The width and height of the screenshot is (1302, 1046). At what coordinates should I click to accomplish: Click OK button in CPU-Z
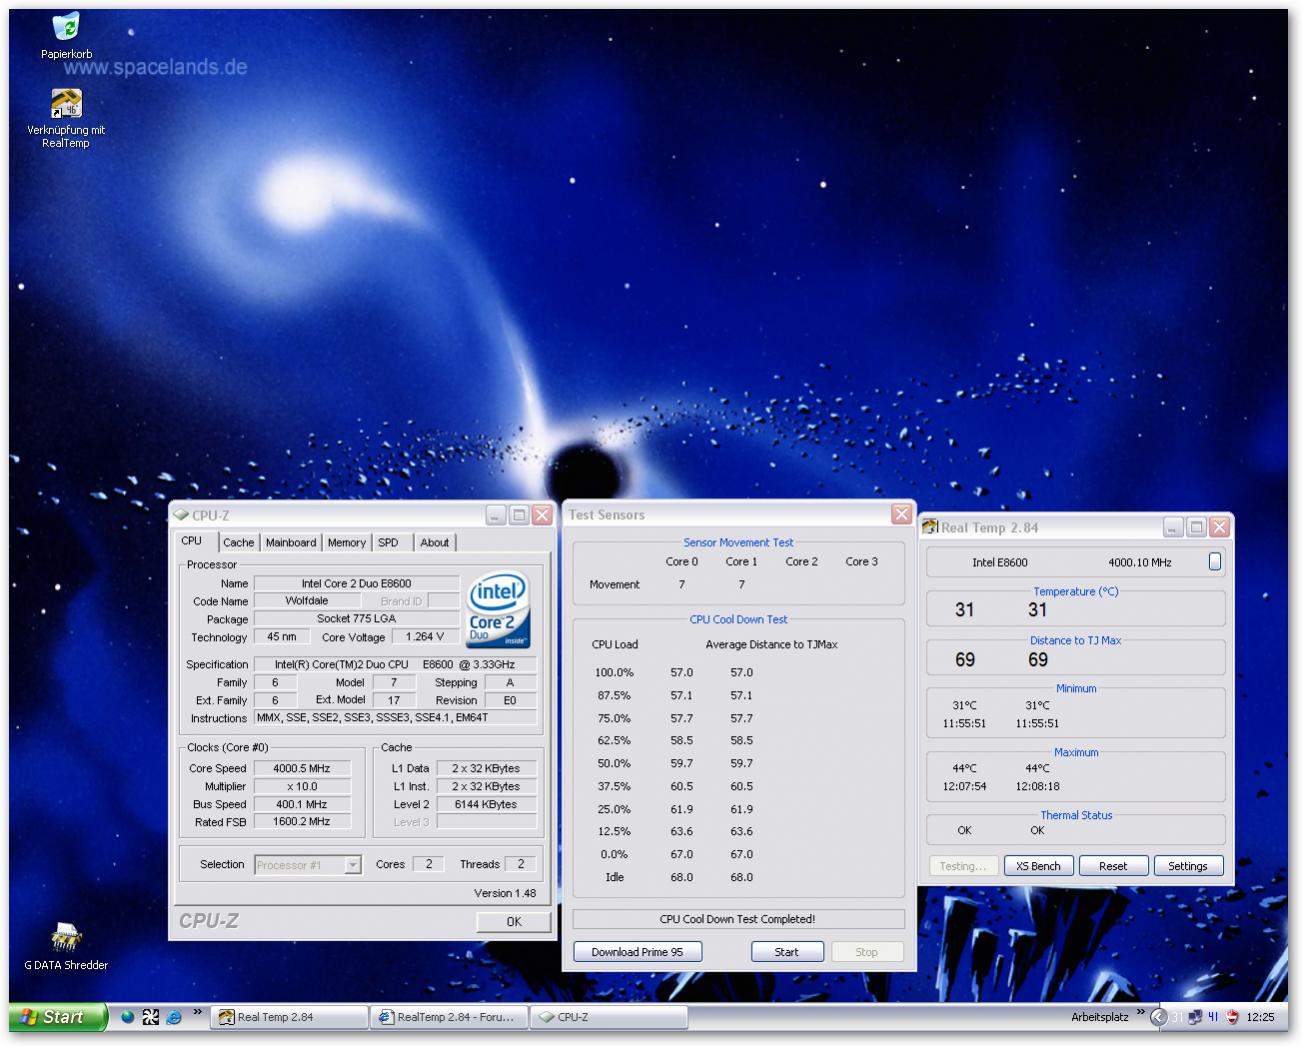click(514, 922)
